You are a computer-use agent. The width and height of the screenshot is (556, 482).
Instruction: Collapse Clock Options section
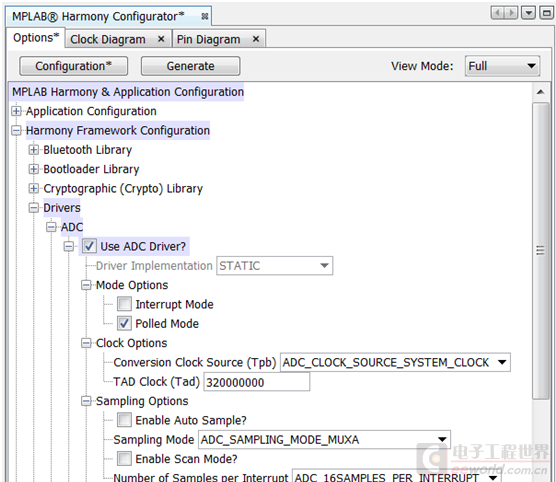86,343
